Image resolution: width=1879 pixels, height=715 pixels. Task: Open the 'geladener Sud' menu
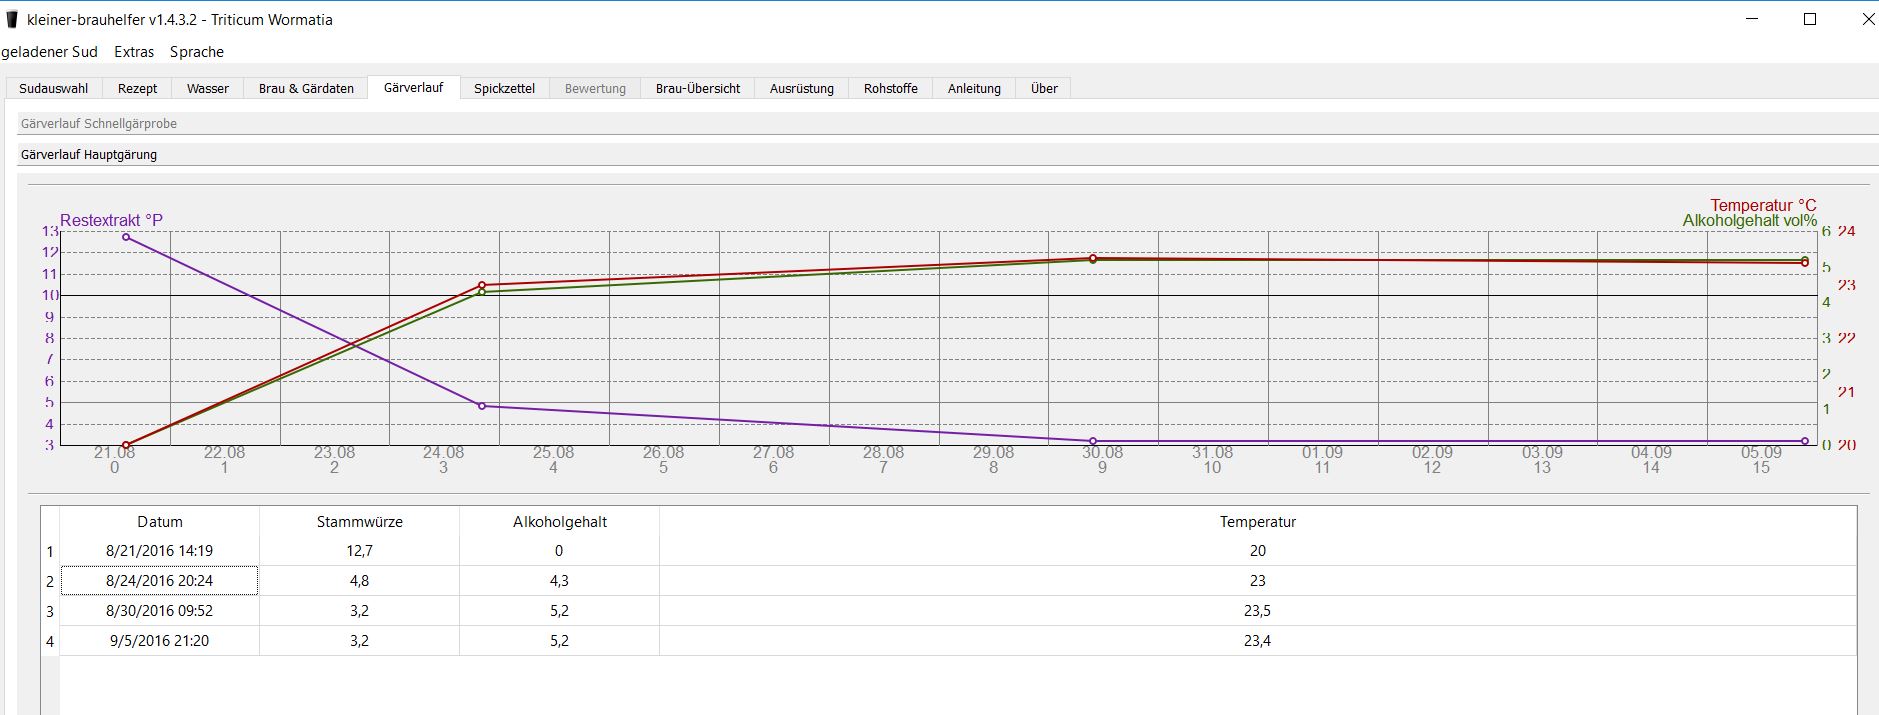pos(50,52)
